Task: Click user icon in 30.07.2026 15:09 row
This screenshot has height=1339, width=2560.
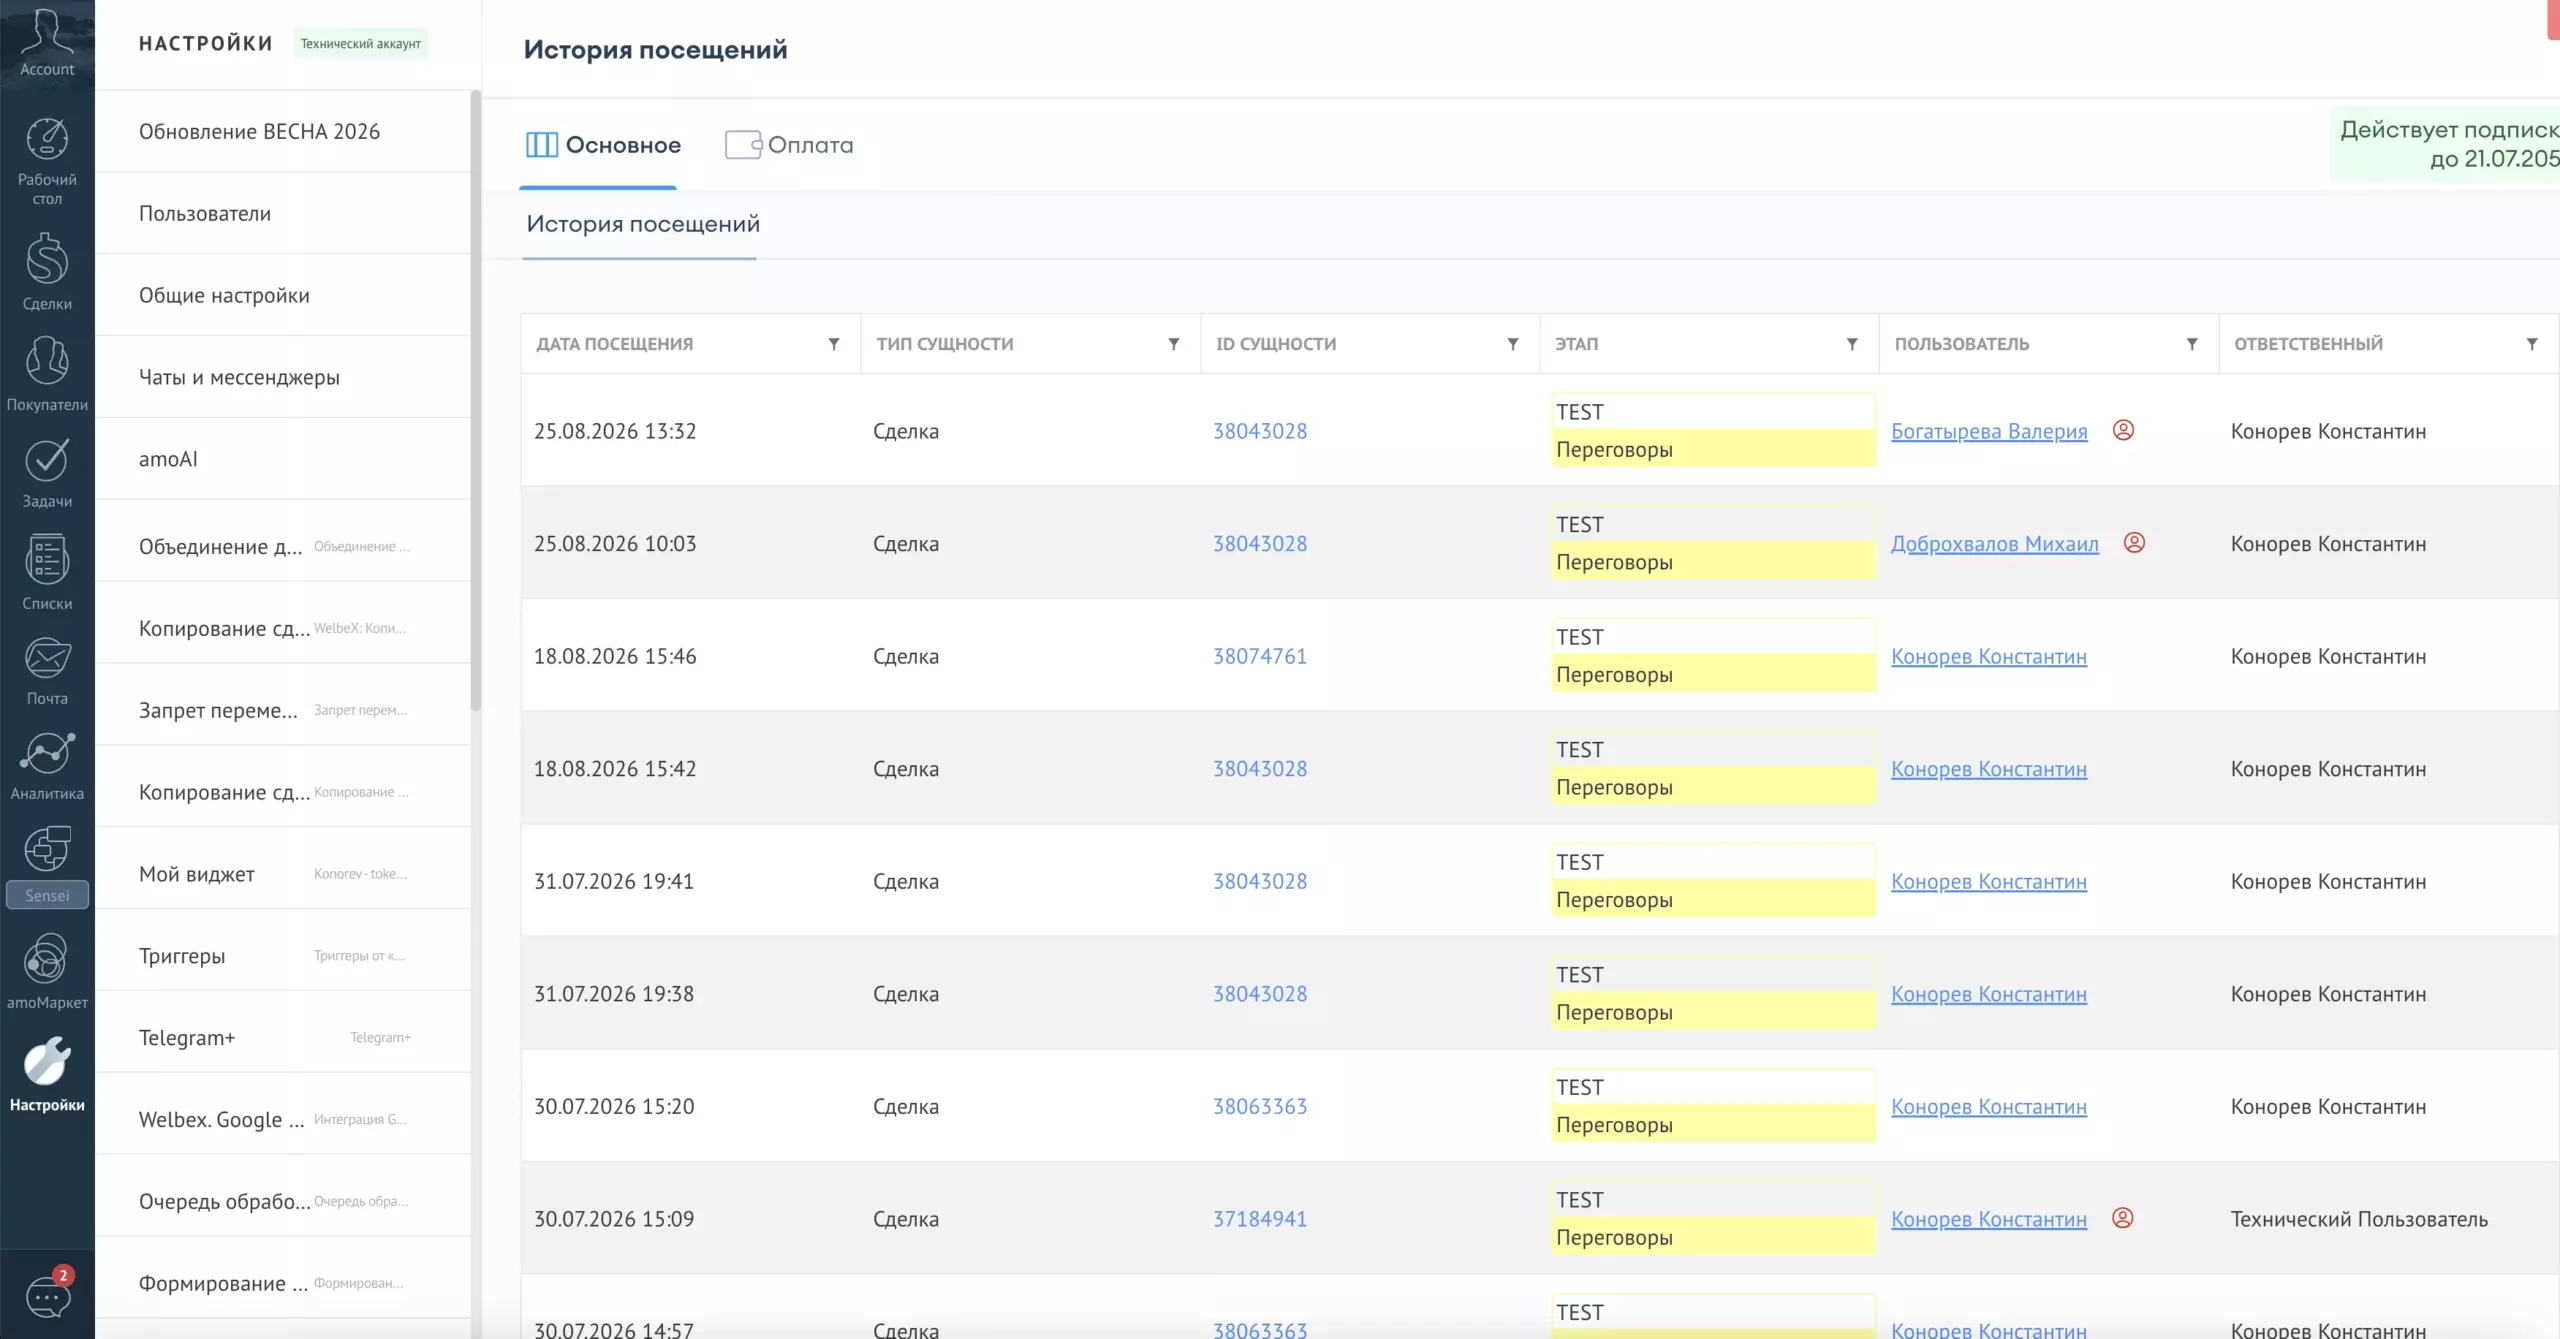Action: [x=2122, y=1218]
